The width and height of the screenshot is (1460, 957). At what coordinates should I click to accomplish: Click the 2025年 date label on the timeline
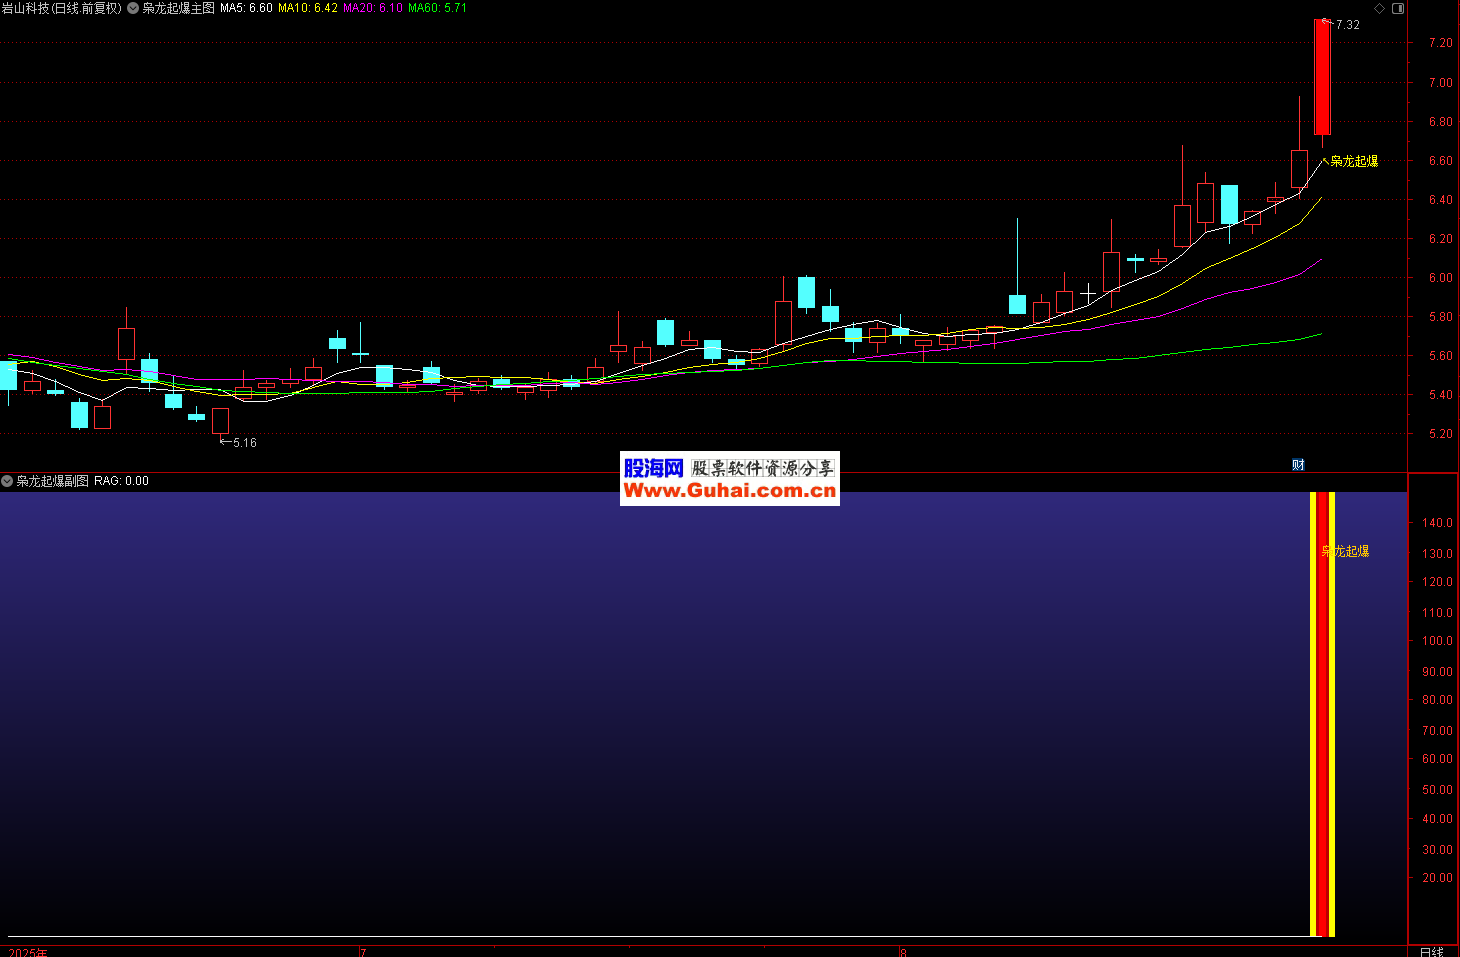(x=28, y=952)
